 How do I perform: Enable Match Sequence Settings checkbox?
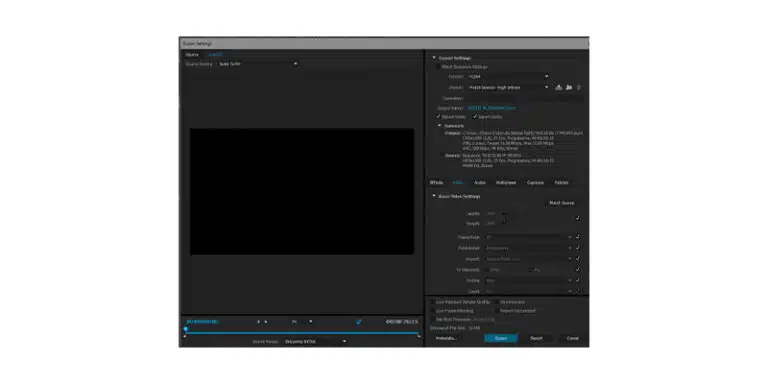pyautogui.click(x=438, y=67)
